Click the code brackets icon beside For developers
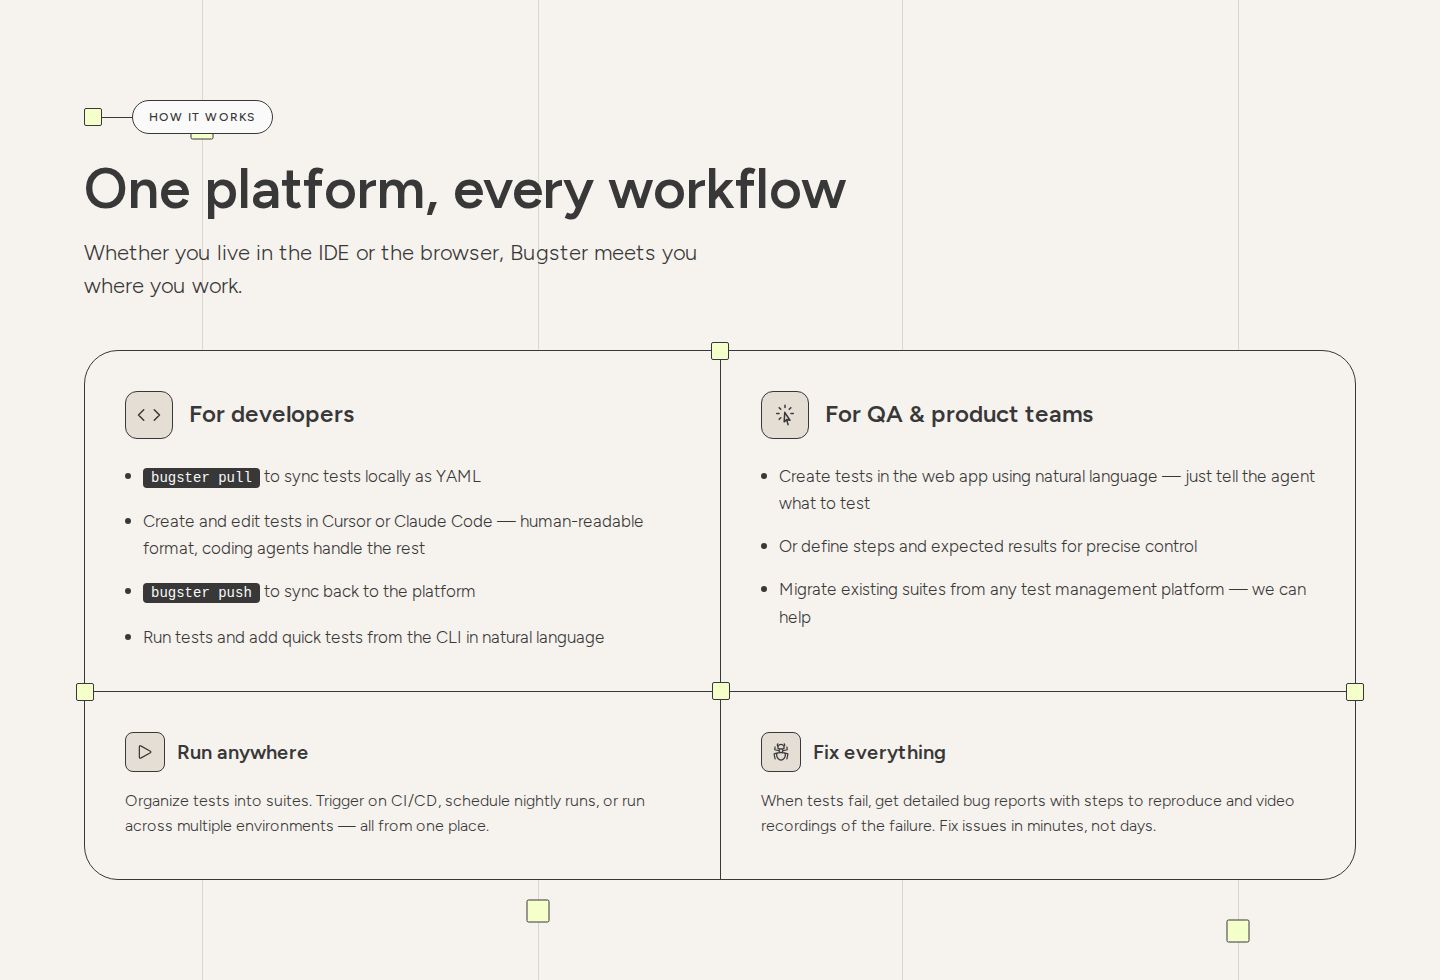Screen dimensions: 1440x980 tap(149, 415)
